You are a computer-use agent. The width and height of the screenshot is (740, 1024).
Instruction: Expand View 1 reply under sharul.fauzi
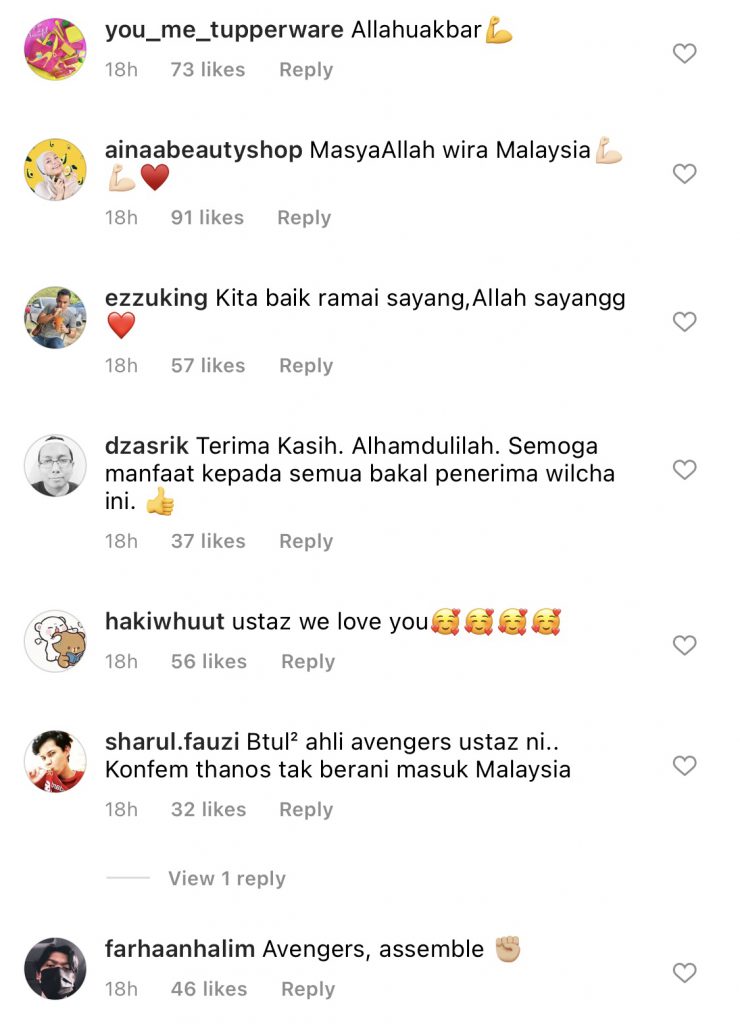point(227,878)
